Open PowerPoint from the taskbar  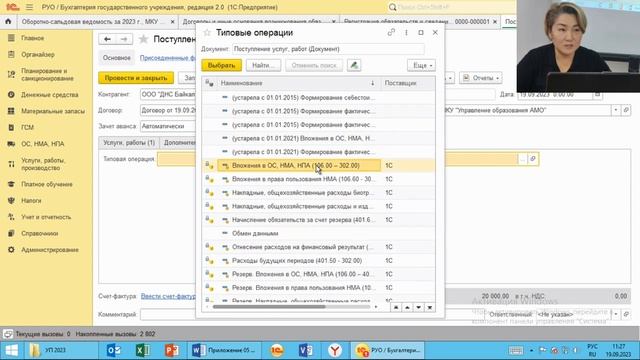coord(172,350)
